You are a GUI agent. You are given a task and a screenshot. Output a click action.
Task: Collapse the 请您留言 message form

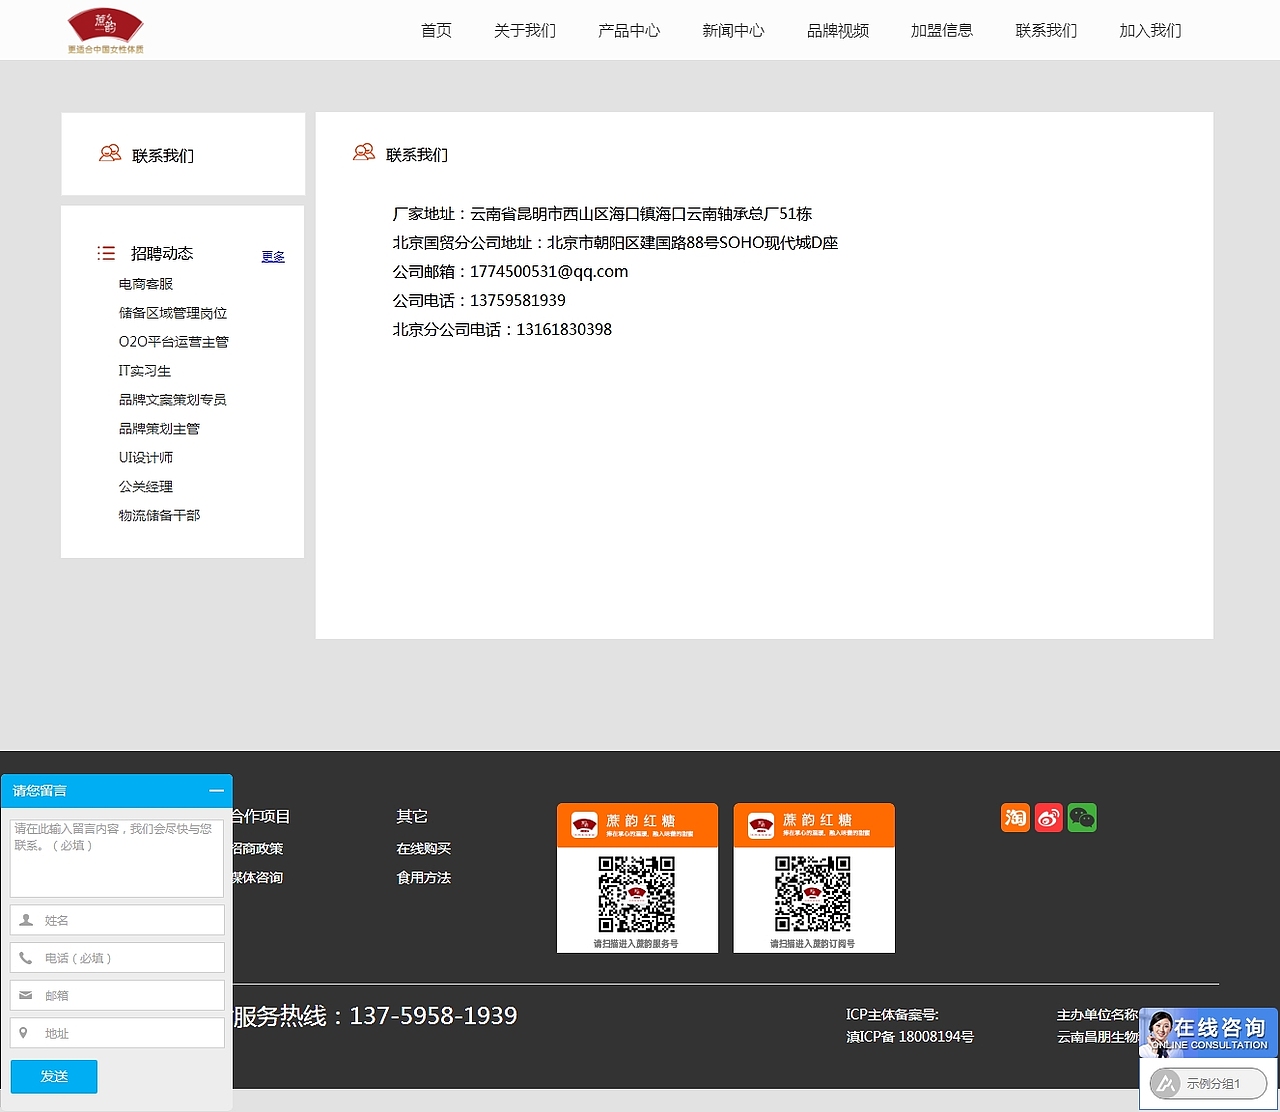click(217, 790)
